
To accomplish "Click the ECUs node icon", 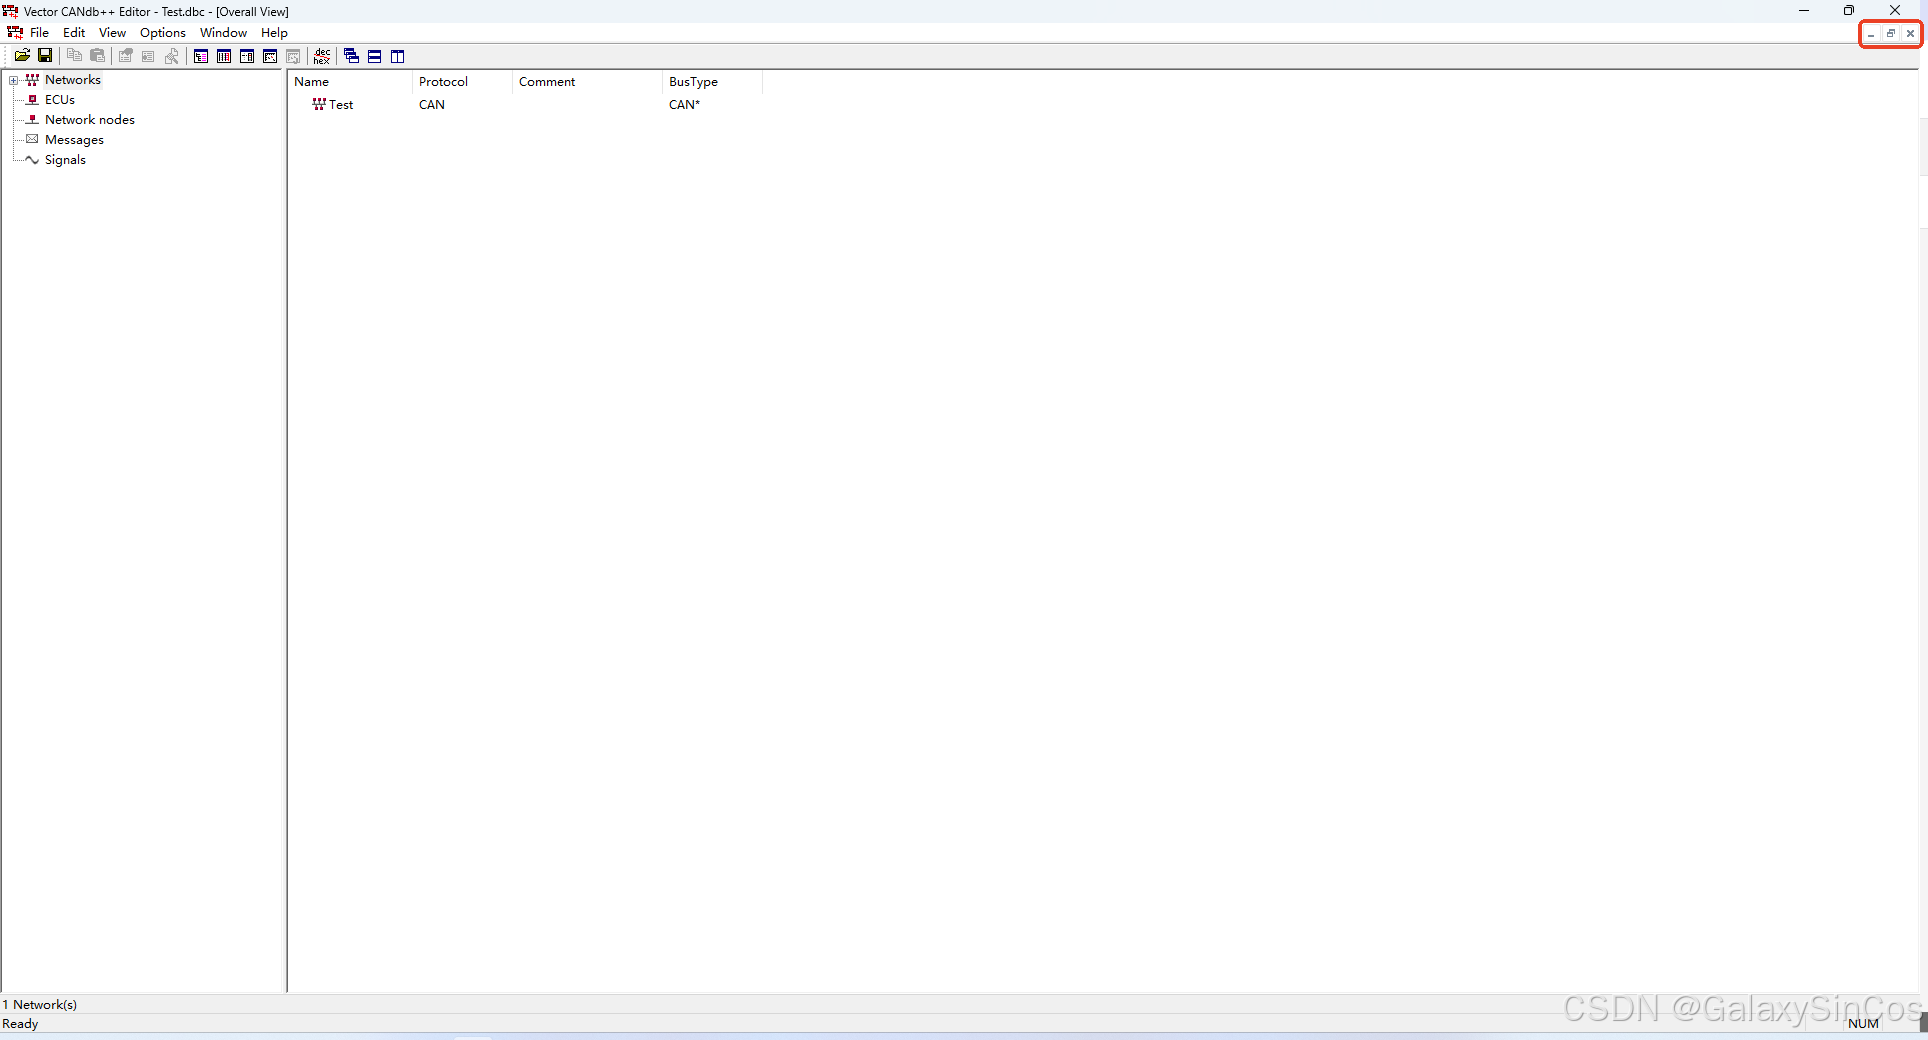I will pyautogui.click(x=32, y=100).
